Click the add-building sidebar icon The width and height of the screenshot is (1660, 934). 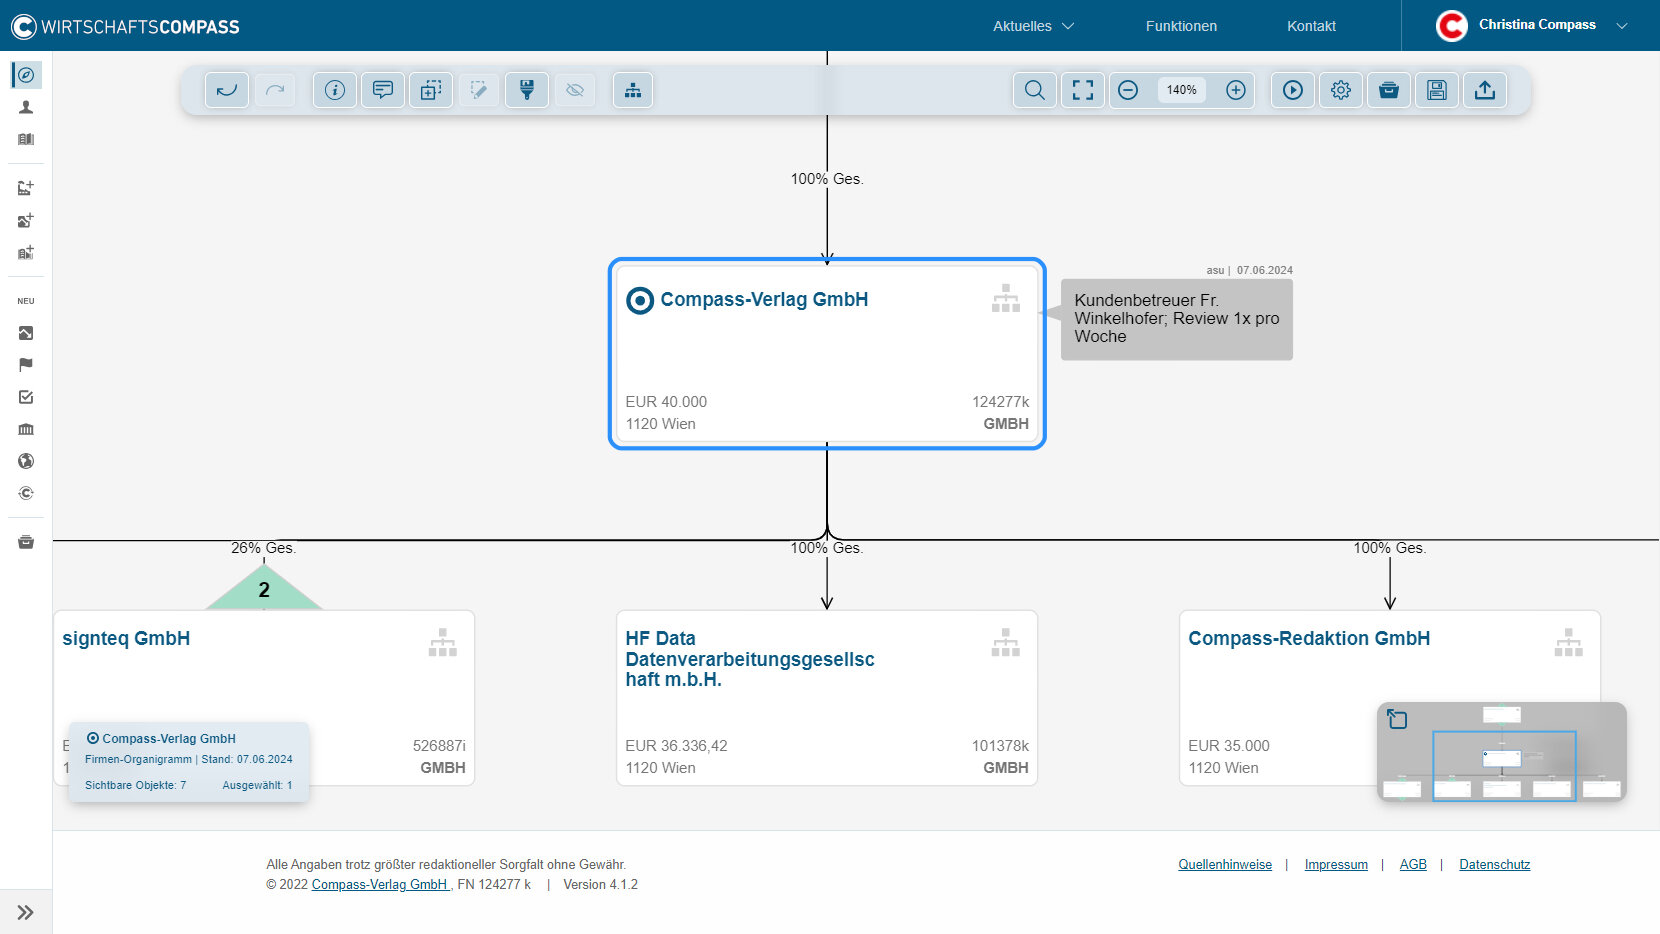click(26, 252)
